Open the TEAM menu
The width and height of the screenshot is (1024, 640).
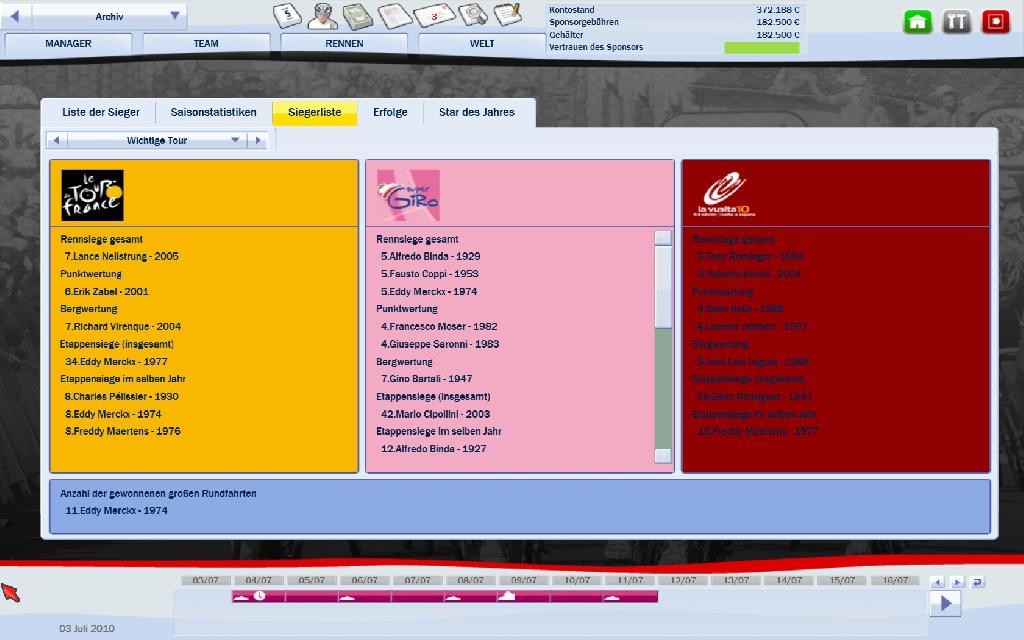pyautogui.click(x=206, y=44)
